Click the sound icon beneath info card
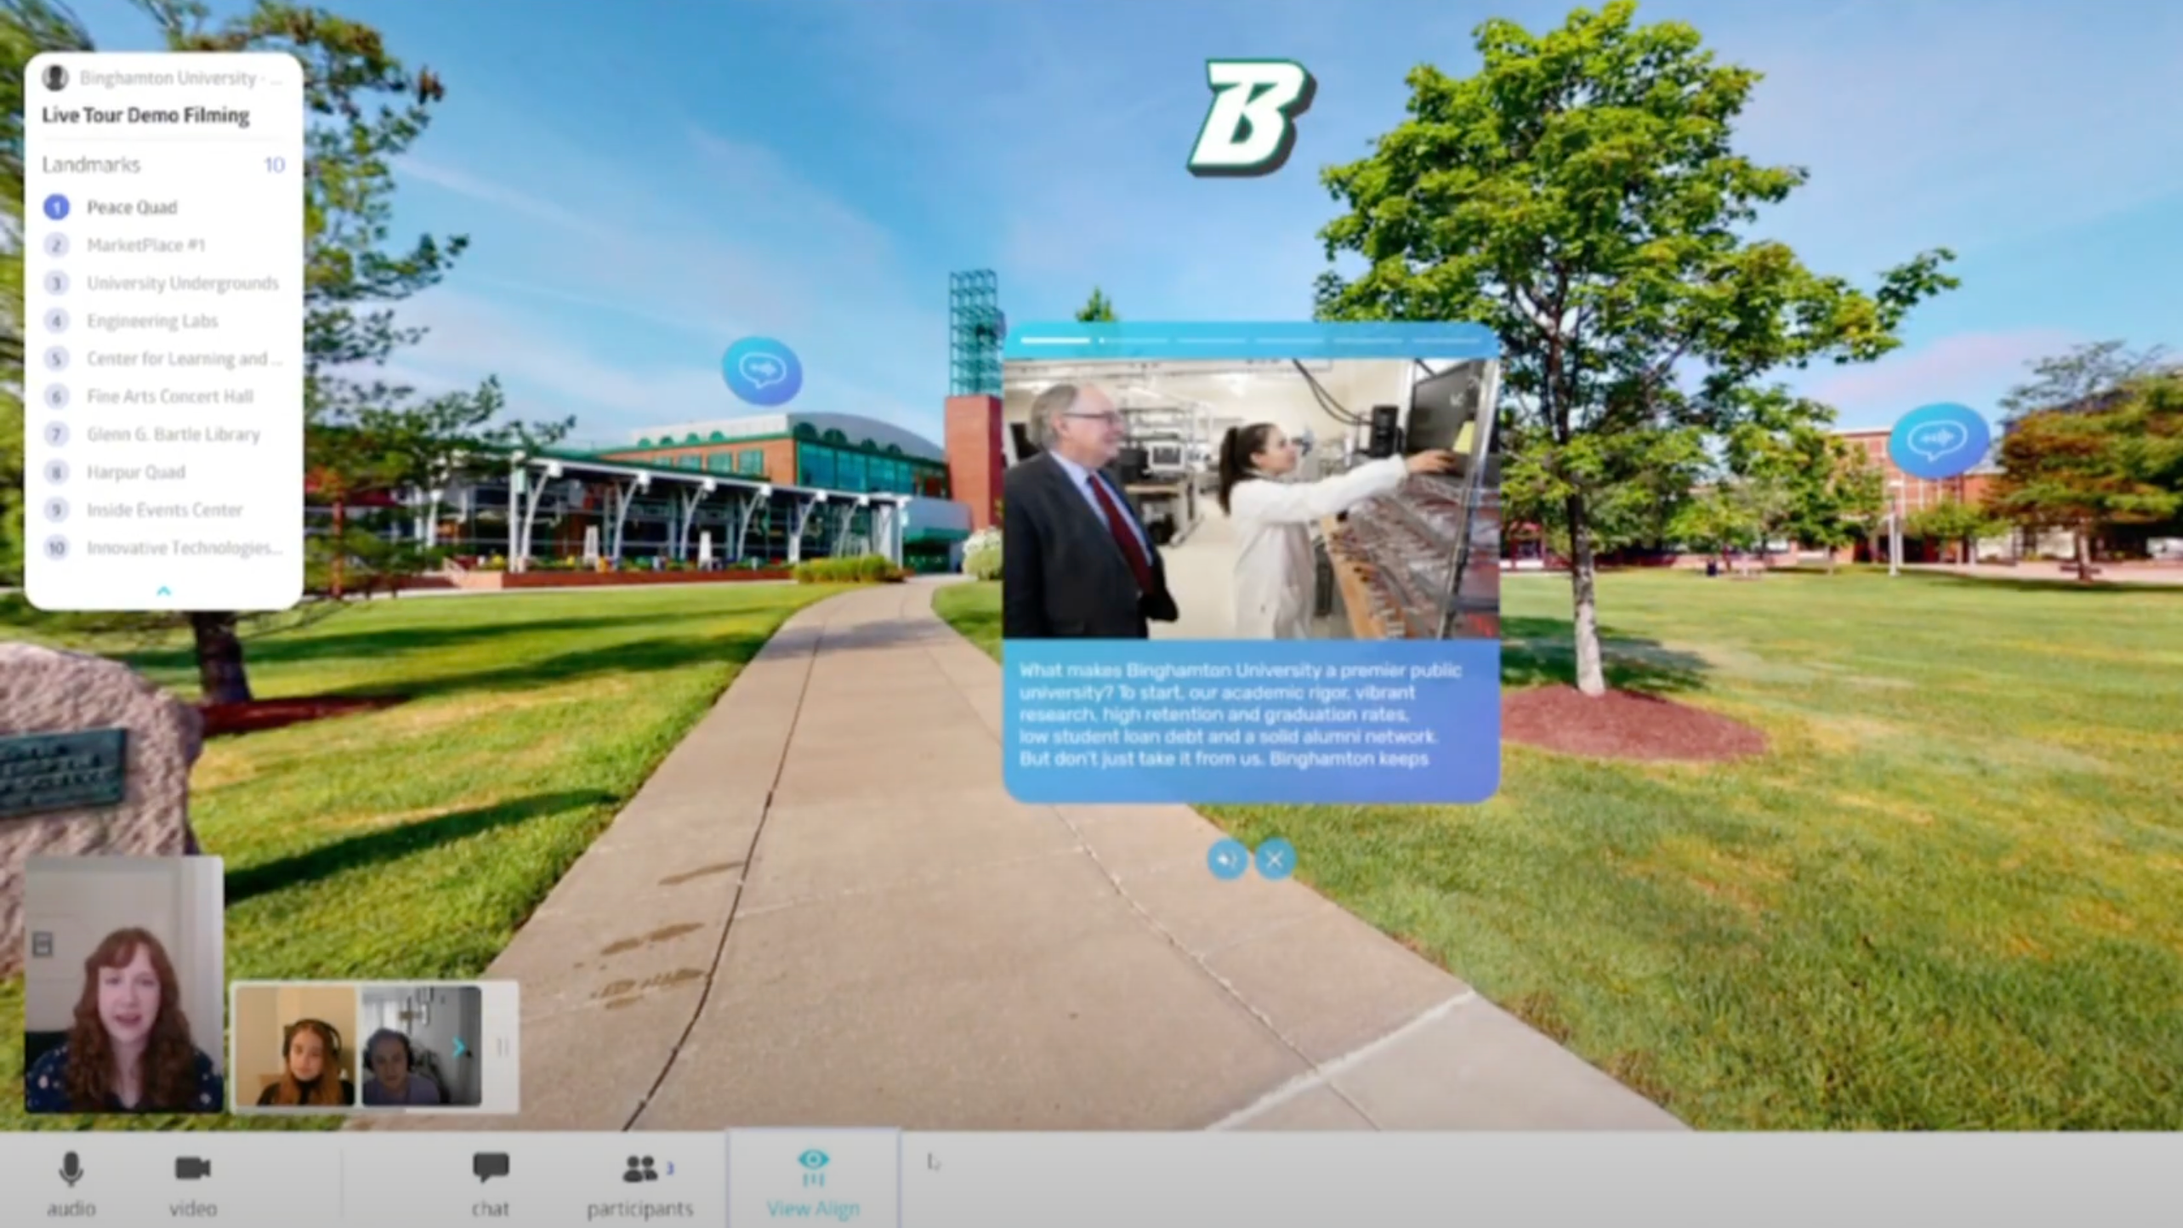The height and width of the screenshot is (1228, 2183). coord(1227,859)
